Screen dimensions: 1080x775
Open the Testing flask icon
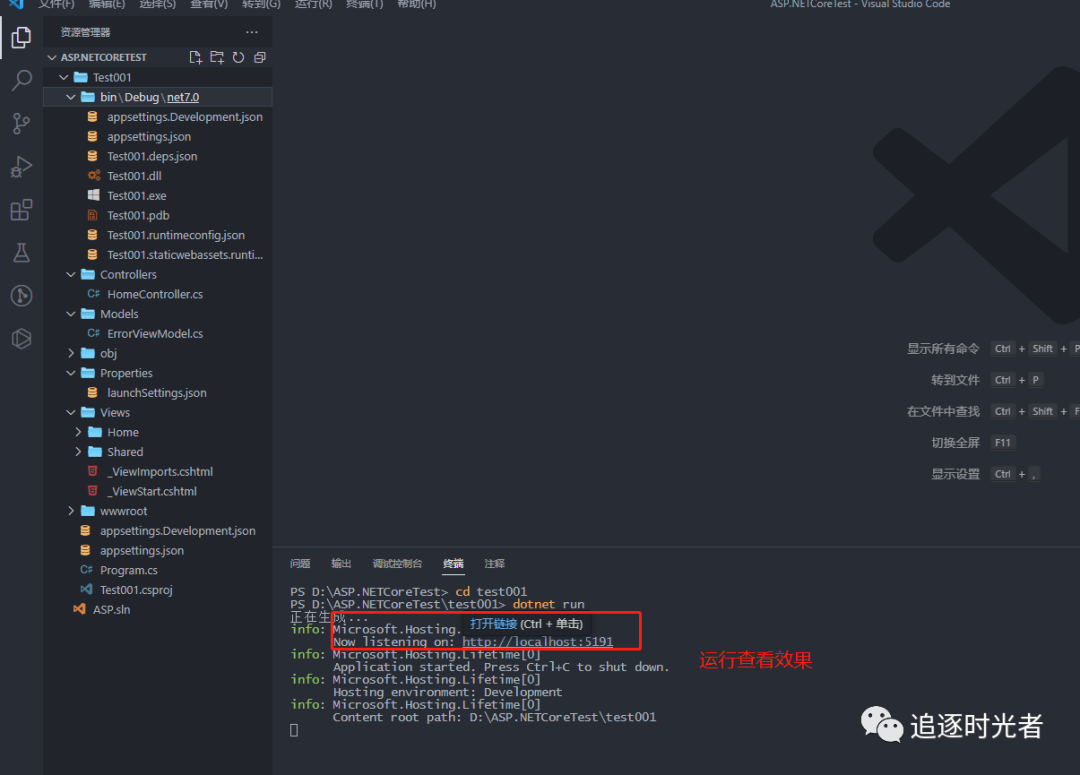[x=21, y=253]
